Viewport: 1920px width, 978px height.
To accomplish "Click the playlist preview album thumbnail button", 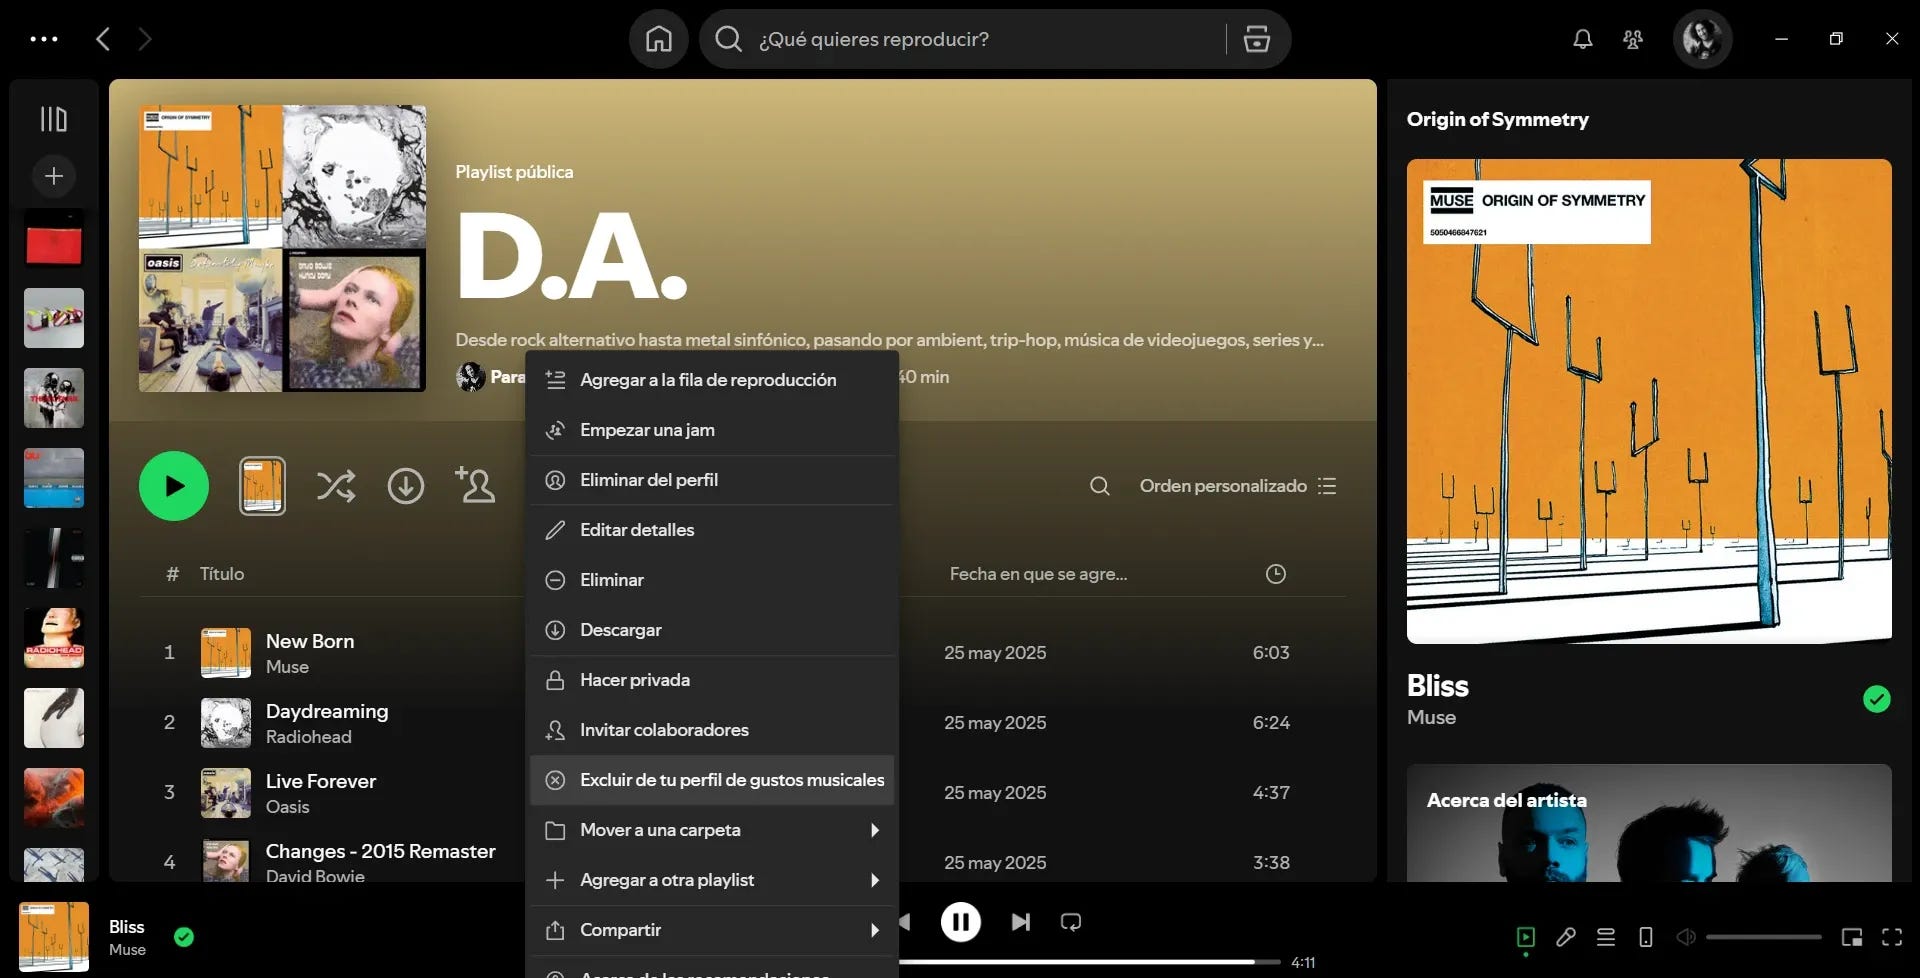I will coord(262,486).
